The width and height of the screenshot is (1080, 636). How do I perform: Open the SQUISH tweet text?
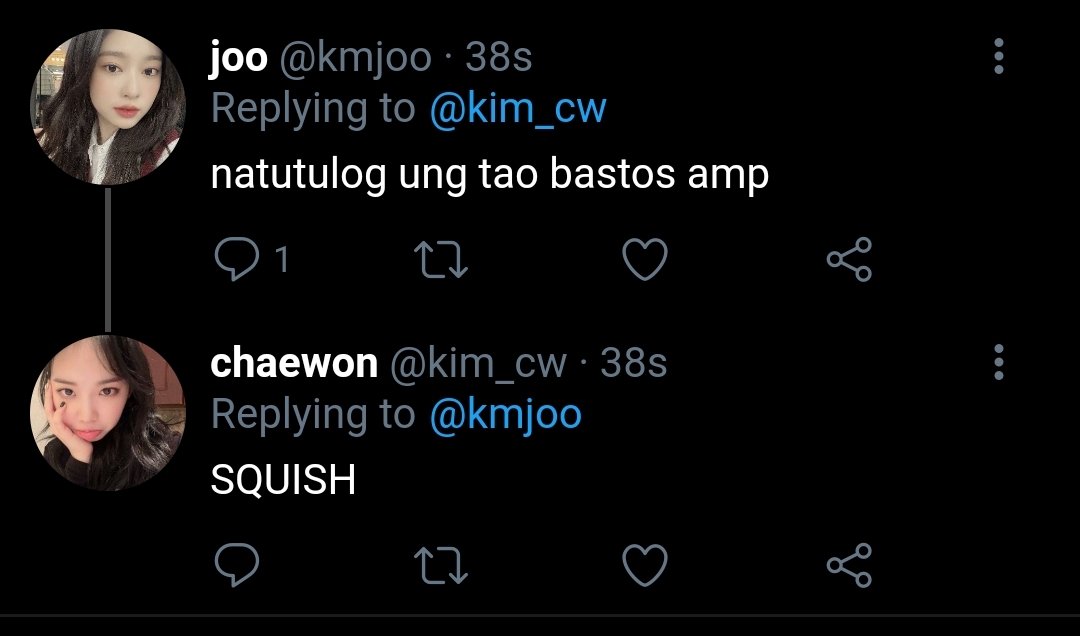(283, 480)
